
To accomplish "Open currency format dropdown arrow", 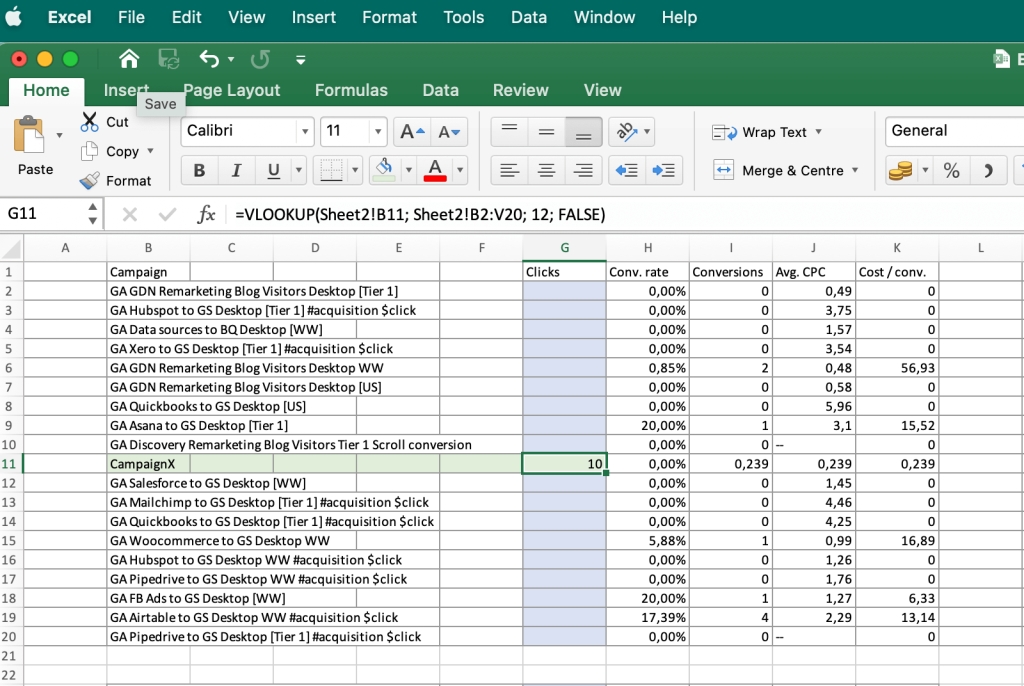I will click(x=925, y=171).
